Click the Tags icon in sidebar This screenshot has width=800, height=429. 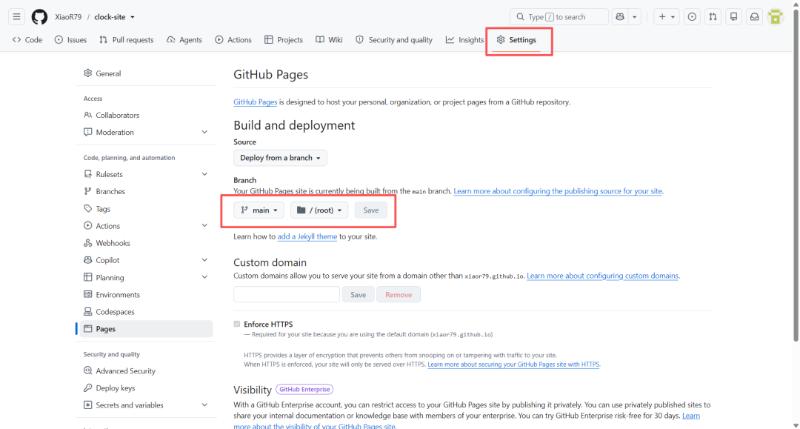pyautogui.click(x=88, y=209)
